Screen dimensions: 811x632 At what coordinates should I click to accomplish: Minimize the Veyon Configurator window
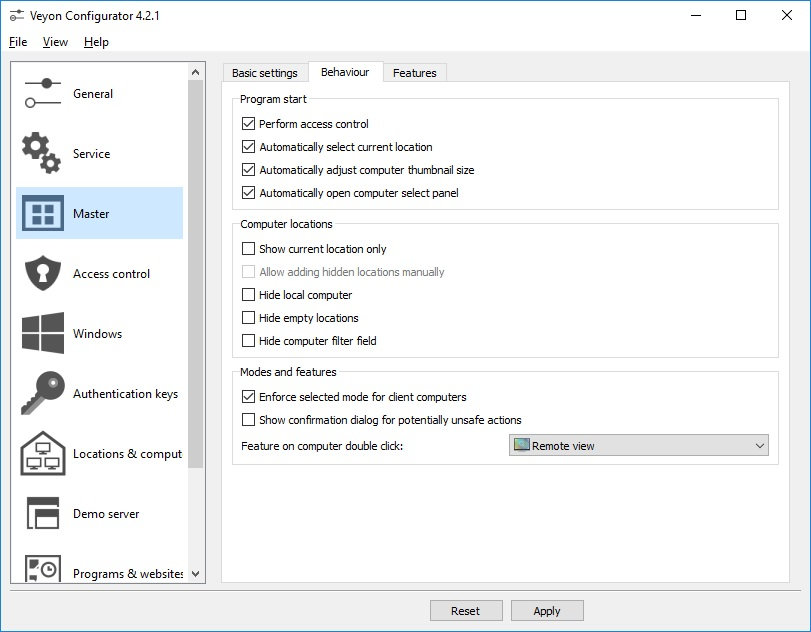click(696, 16)
